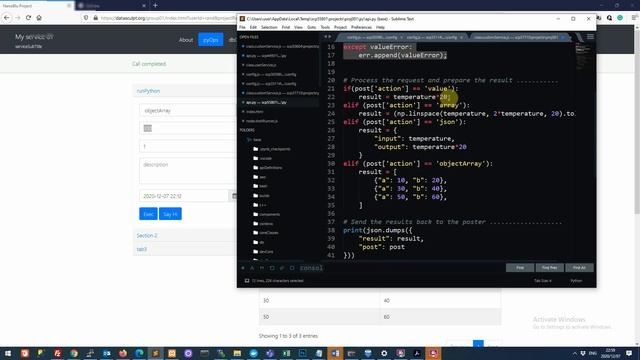640x360 pixels.
Task: Open tab3 on web page
Action: pyautogui.click(x=142, y=249)
